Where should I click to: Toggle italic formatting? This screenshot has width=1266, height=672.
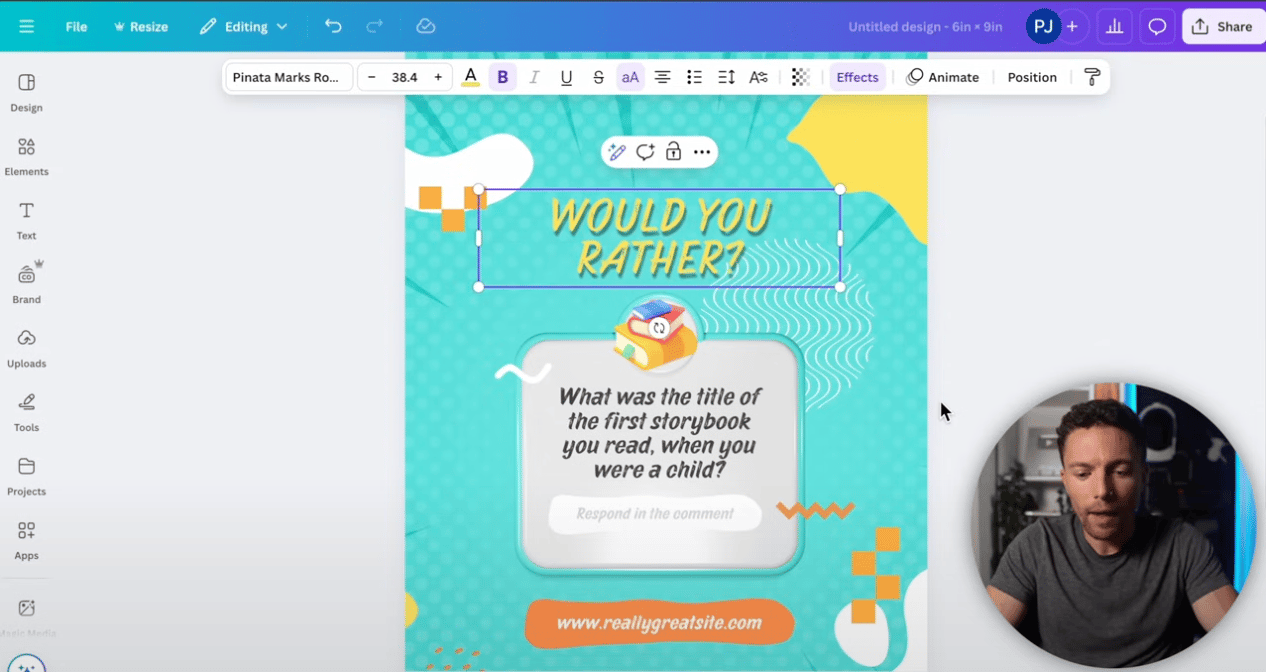(x=534, y=77)
